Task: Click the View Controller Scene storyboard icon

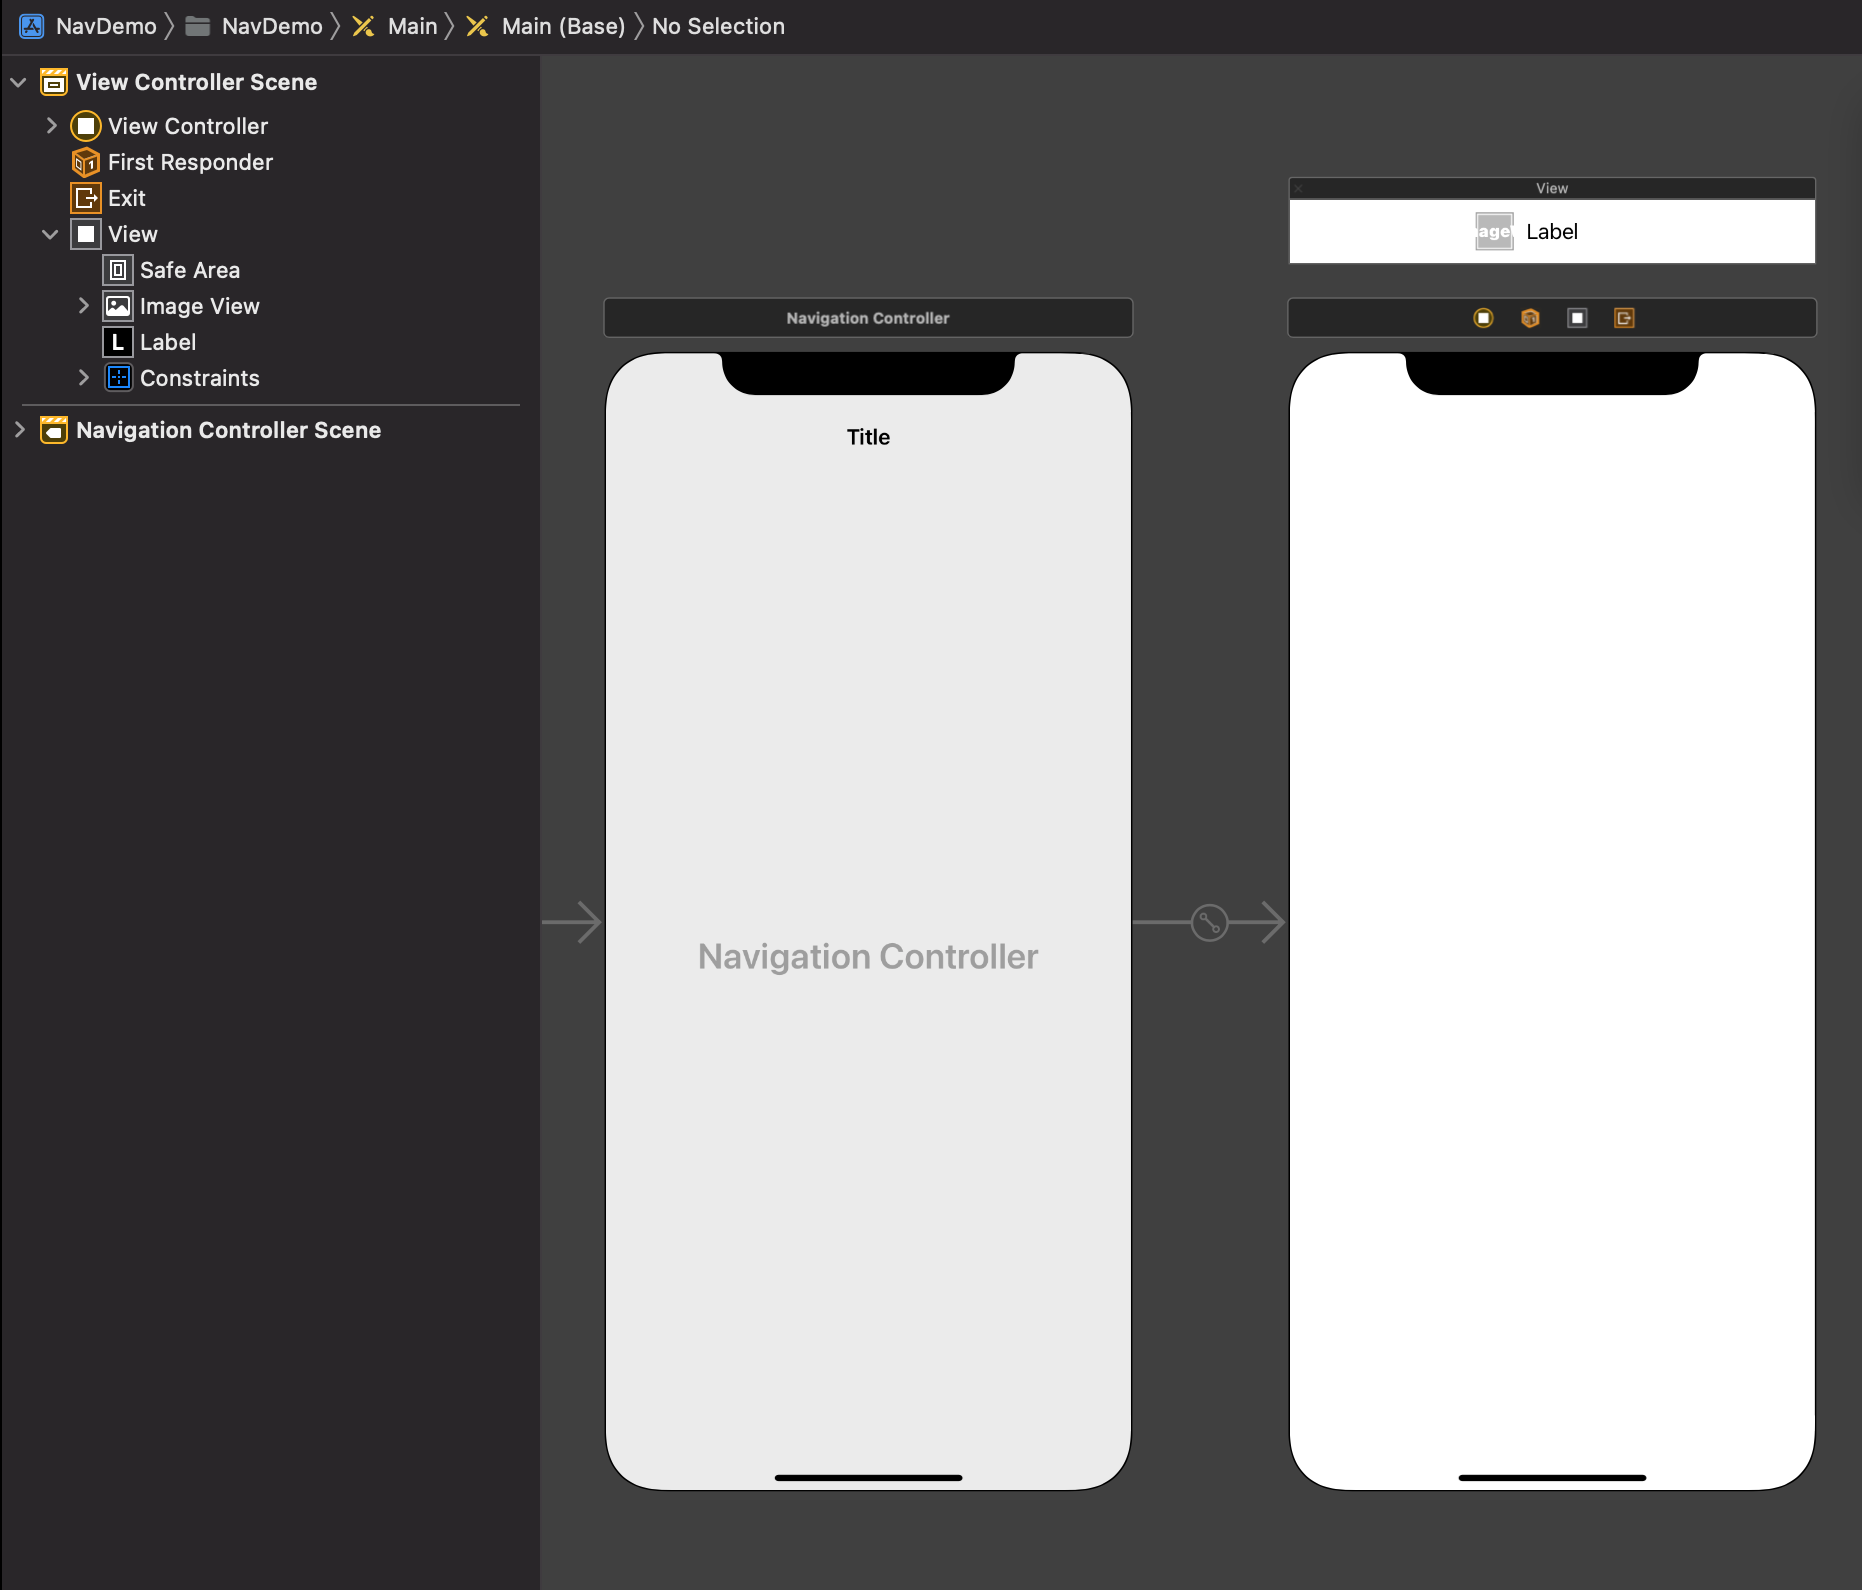Action: (54, 82)
